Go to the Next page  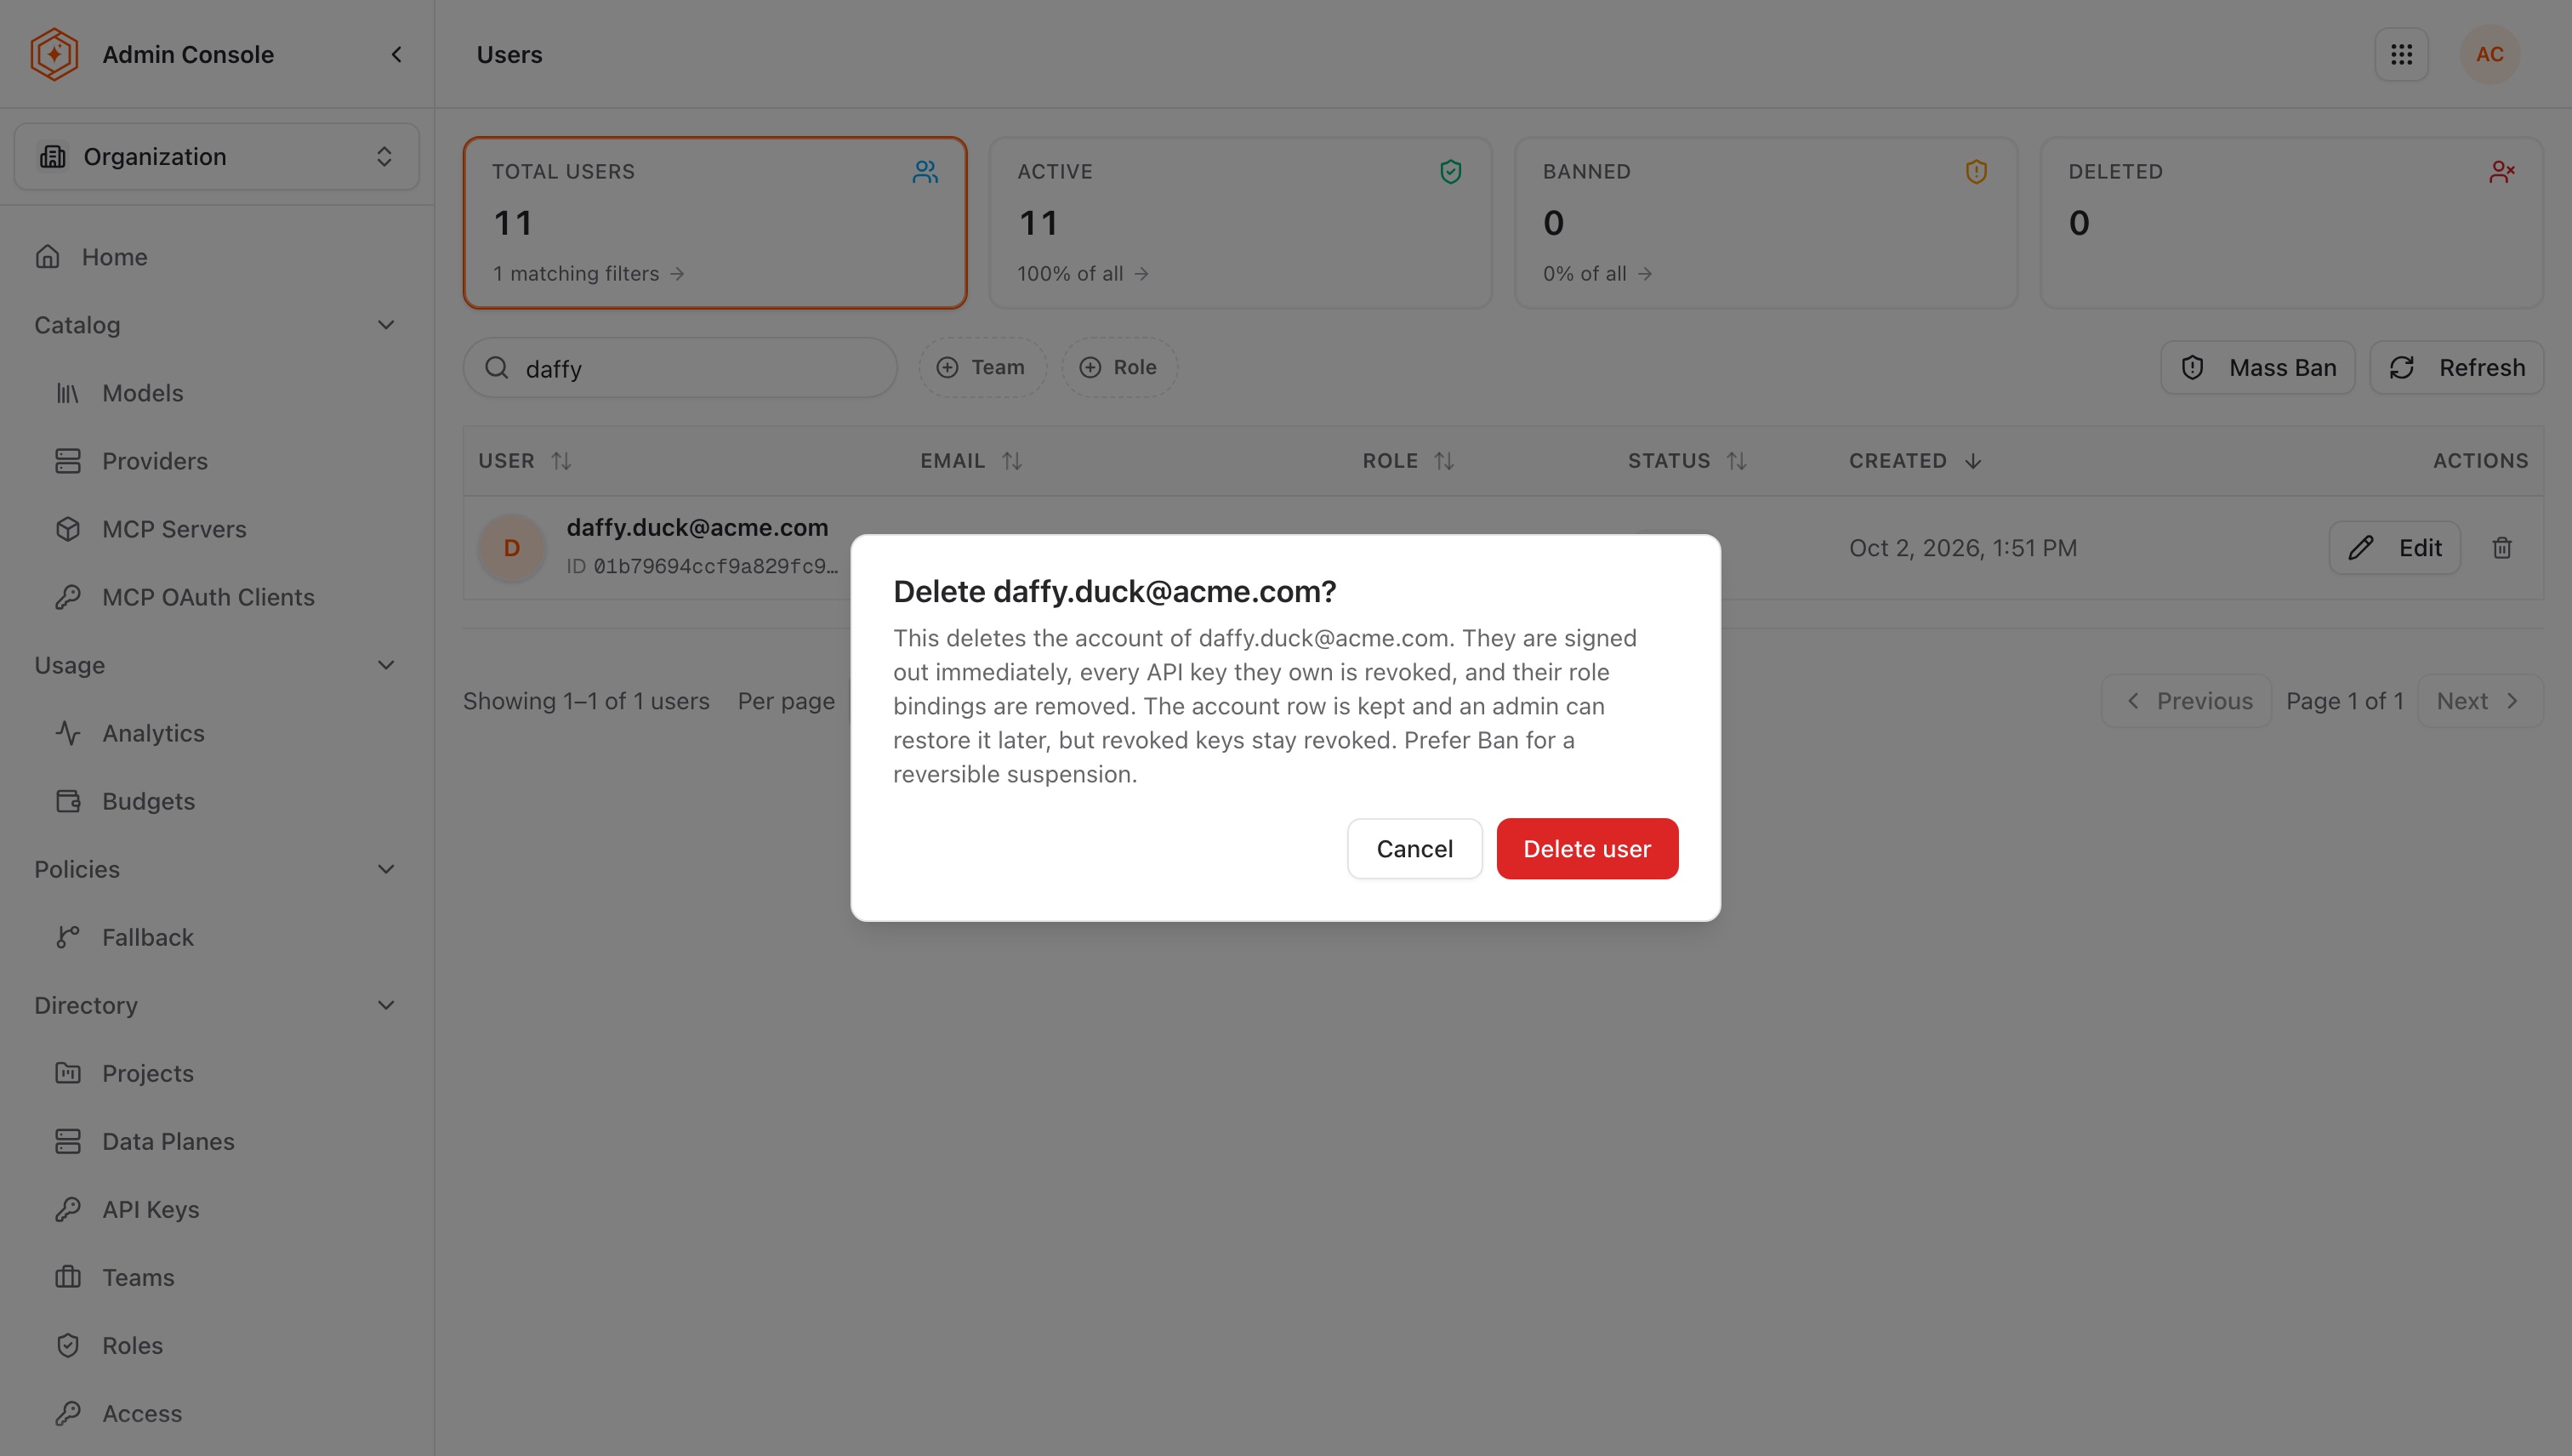2480,701
